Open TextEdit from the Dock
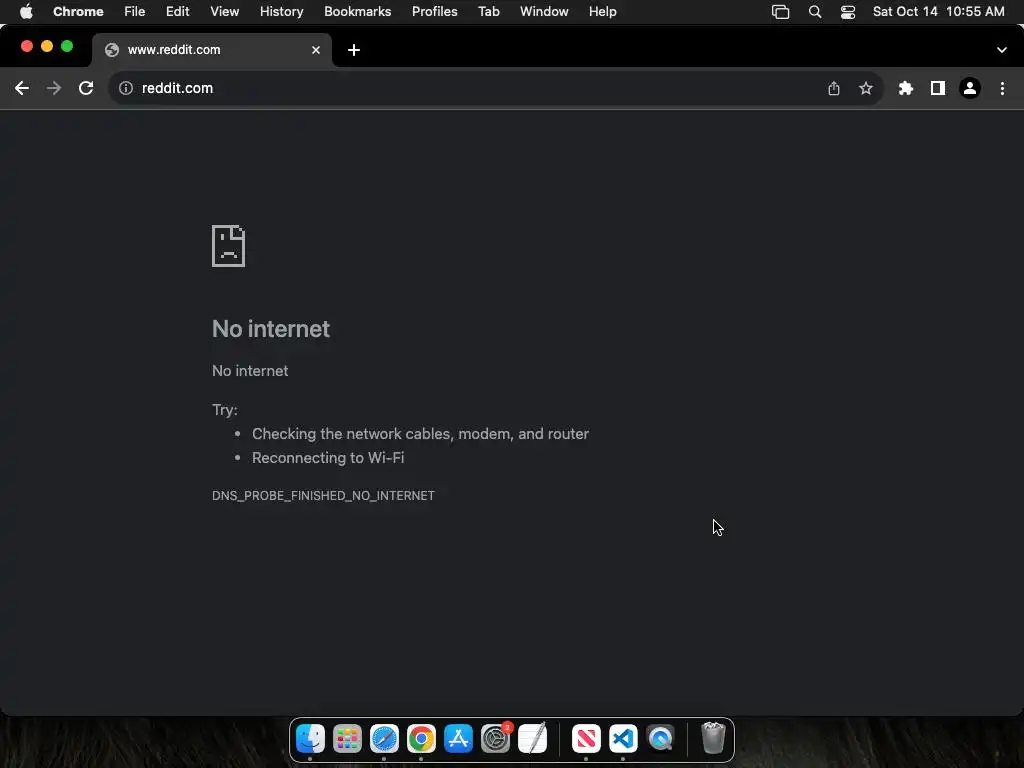This screenshot has height=768, width=1024. (x=532, y=739)
